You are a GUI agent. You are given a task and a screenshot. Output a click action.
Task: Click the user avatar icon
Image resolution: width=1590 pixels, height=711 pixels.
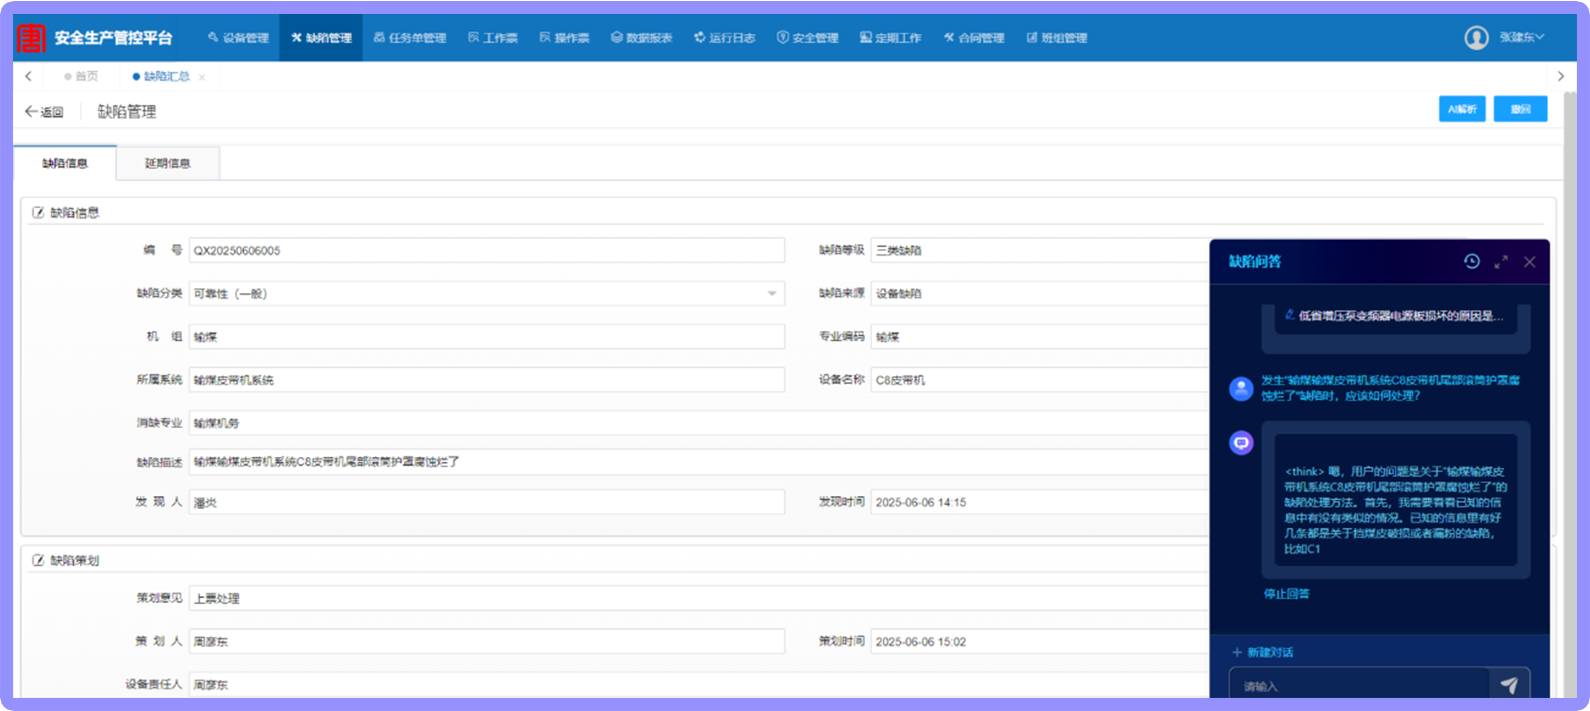coord(1476,38)
